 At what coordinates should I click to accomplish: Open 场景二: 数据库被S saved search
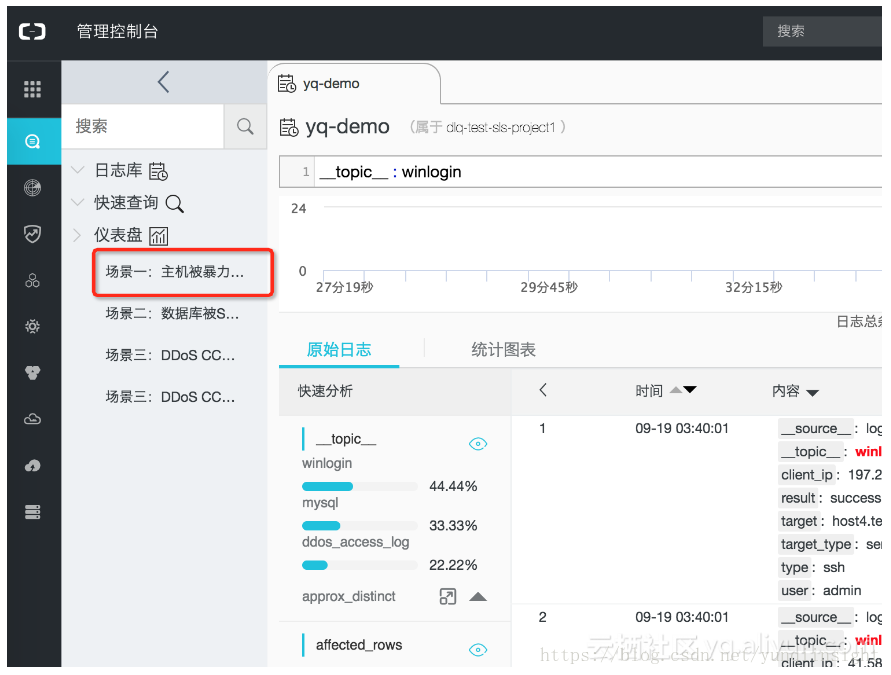(x=172, y=314)
